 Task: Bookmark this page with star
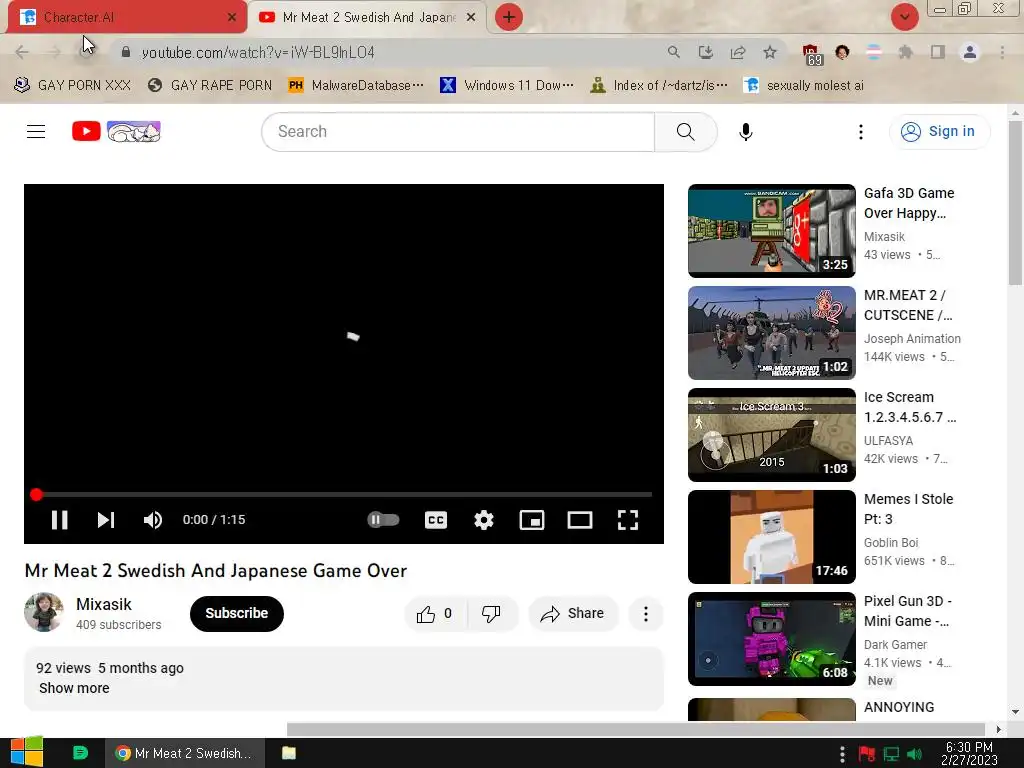[x=770, y=52]
